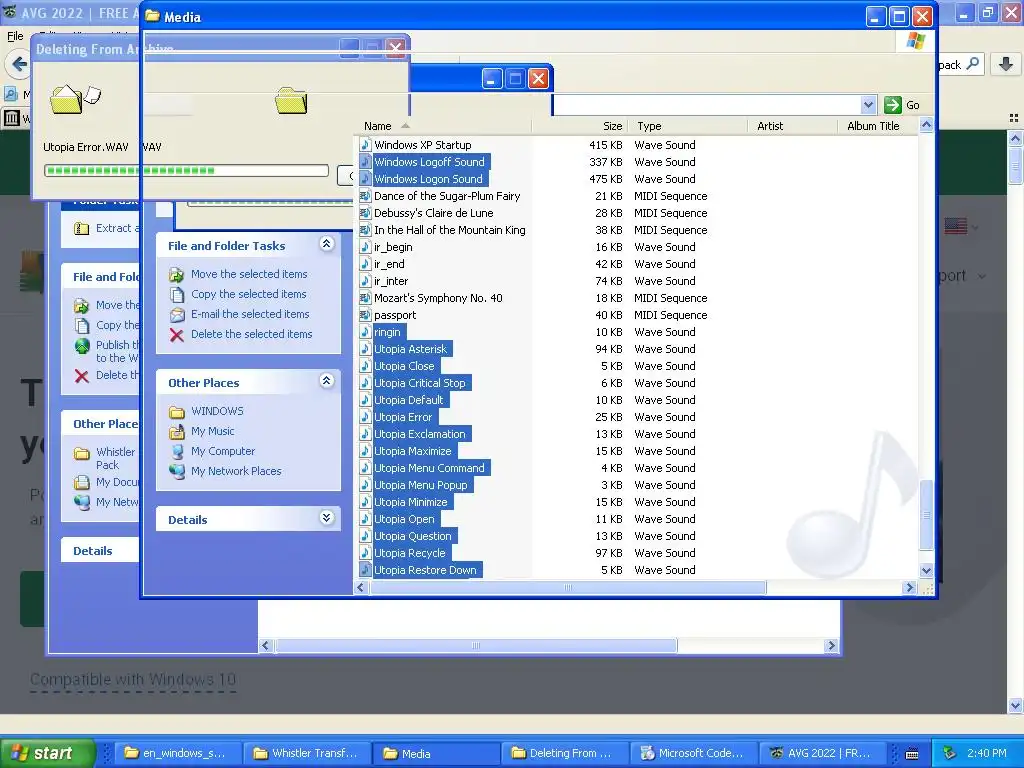Screen dimensions: 1024x768
Task: Collapse the Other Places panel
Action: pyautogui.click(x=327, y=381)
